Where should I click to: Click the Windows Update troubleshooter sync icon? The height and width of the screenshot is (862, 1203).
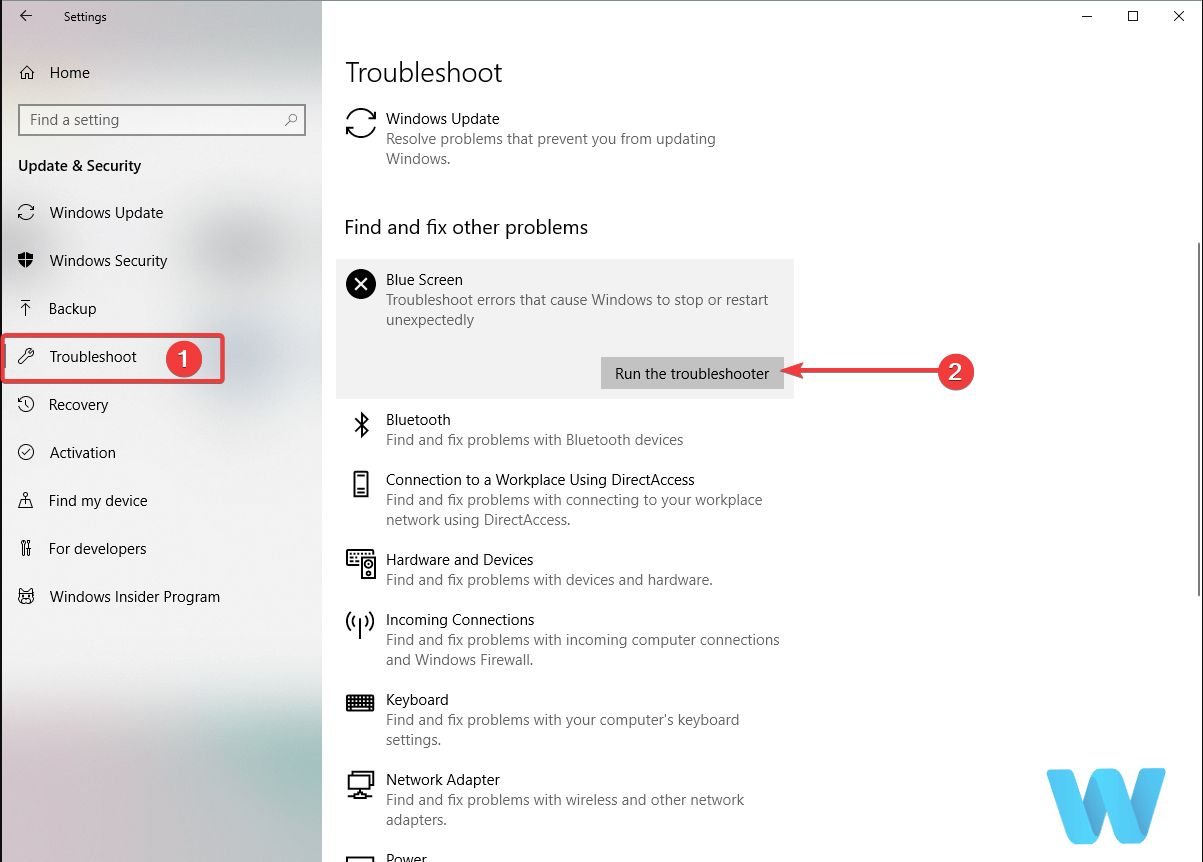point(361,124)
